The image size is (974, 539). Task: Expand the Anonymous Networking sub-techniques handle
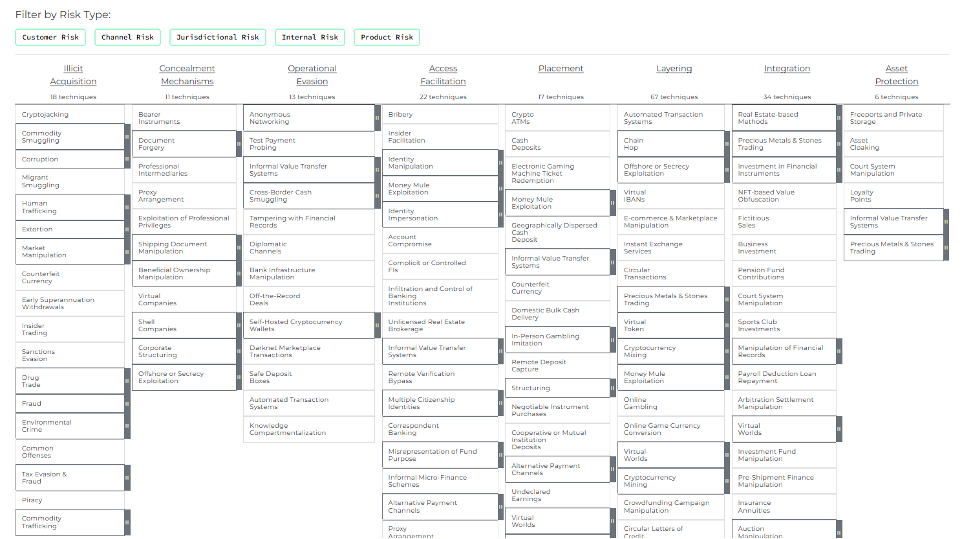tap(375, 118)
